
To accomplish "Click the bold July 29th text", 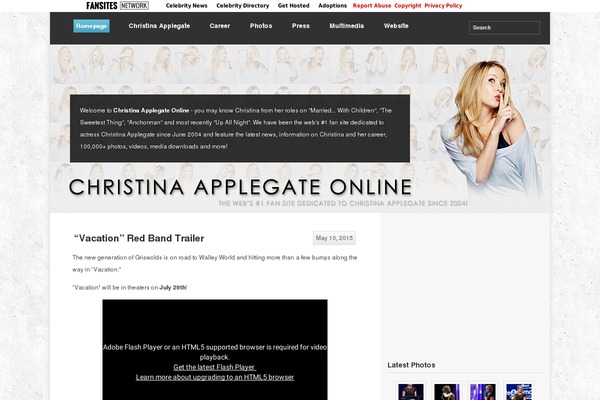I will tap(173, 287).
